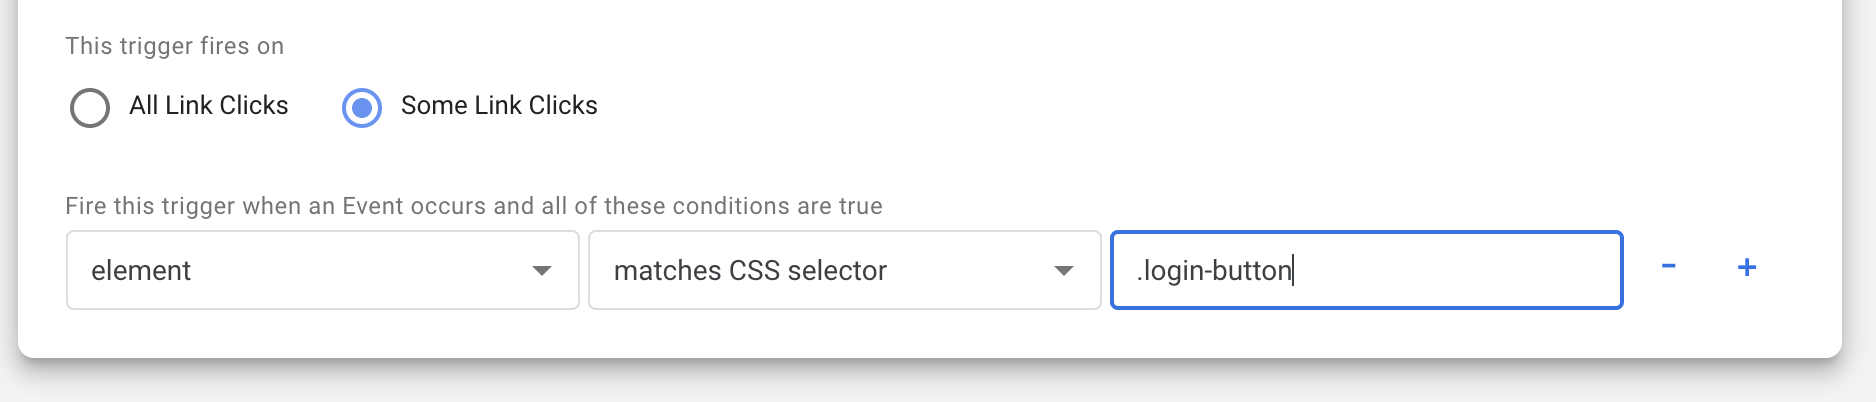
Task: Place cursor after .login-button text
Action: tap(1294, 271)
